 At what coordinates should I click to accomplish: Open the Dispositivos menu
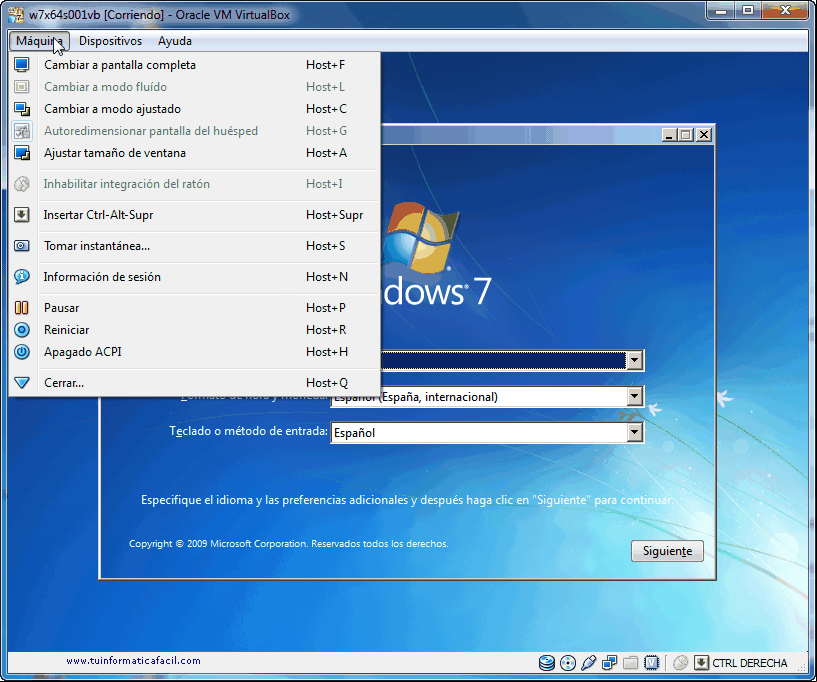tap(110, 41)
